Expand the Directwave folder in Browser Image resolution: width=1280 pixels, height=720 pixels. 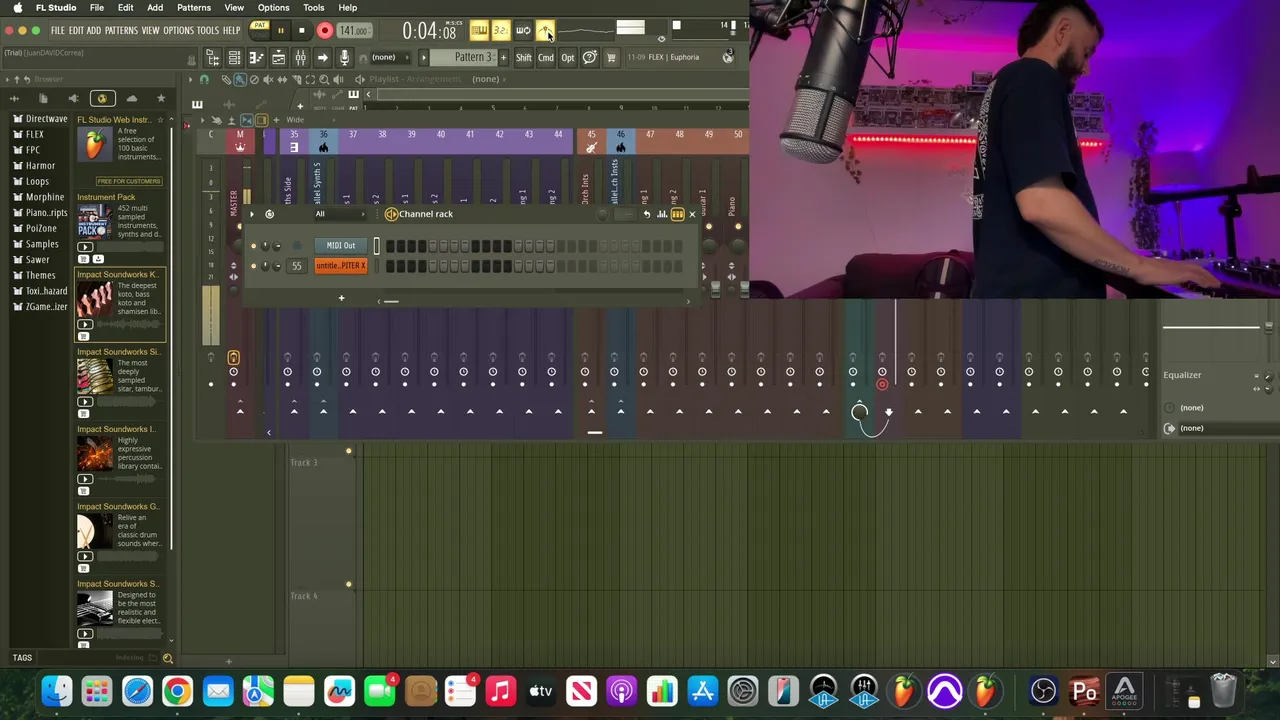pyautogui.click(x=41, y=119)
